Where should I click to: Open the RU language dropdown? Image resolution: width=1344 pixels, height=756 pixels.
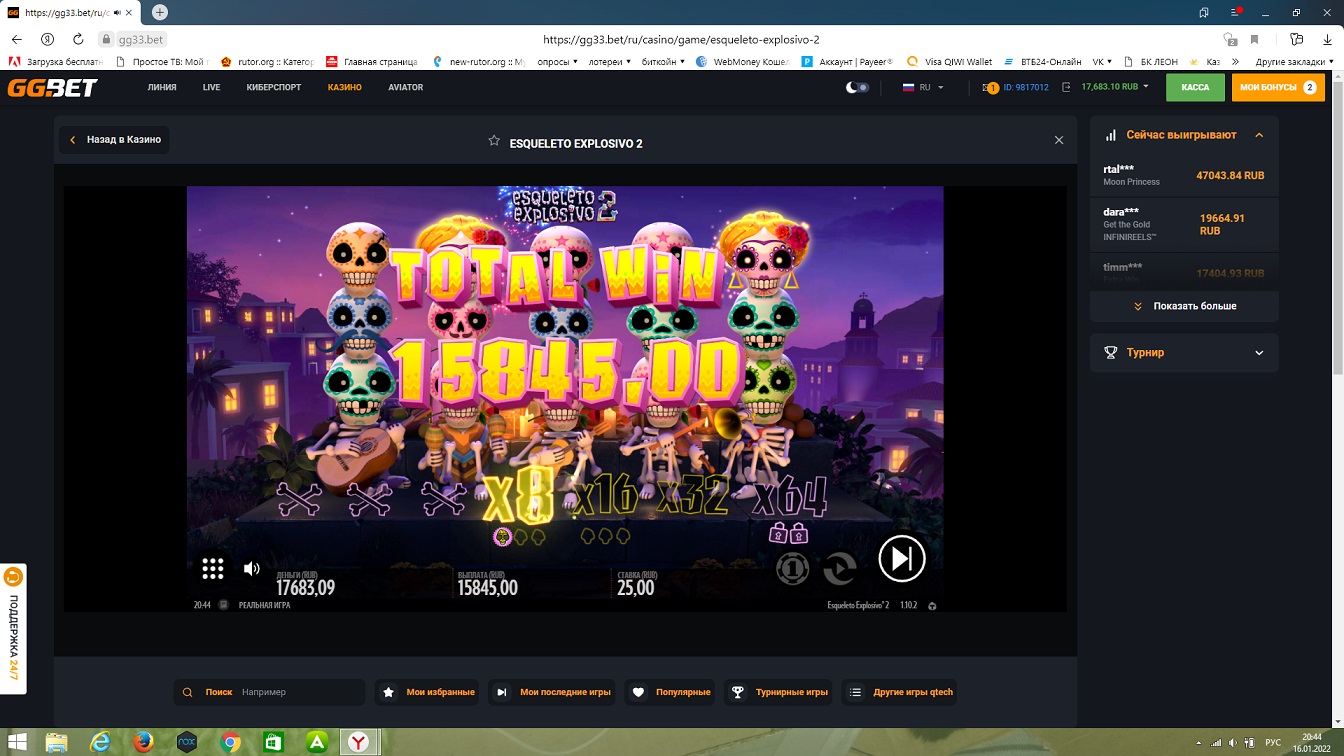(x=923, y=87)
